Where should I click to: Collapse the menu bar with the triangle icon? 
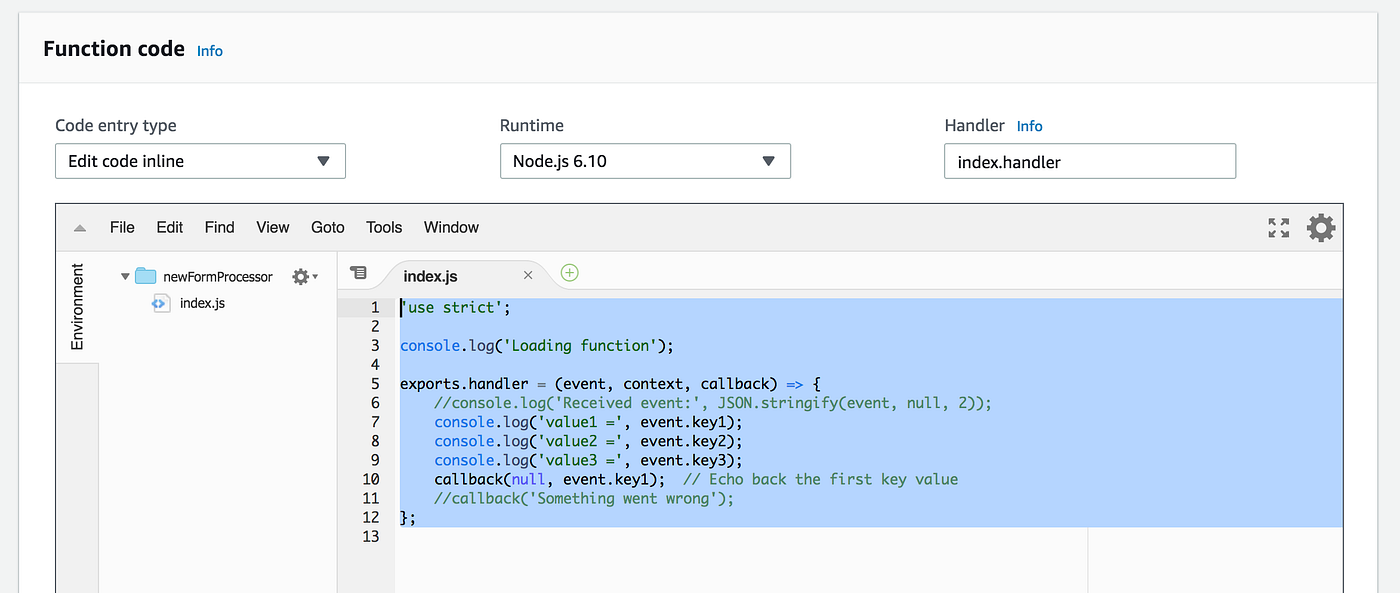pyautogui.click(x=79, y=227)
